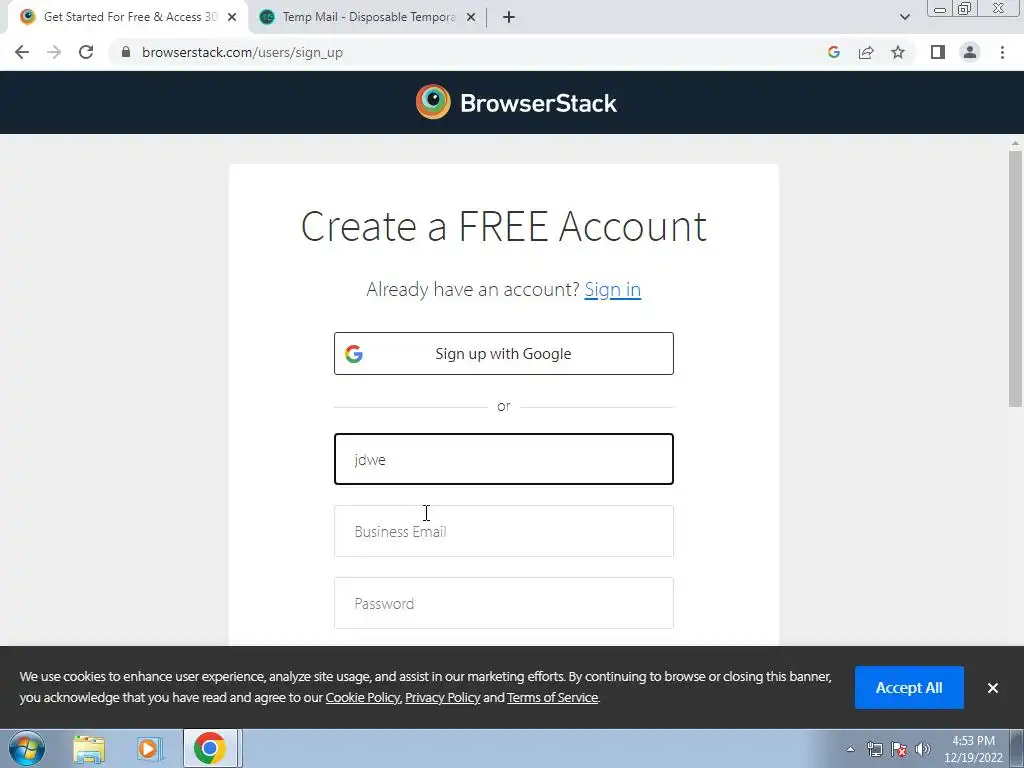Select the Get Started For Free tab
1024x768 pixels.
(129, 18)
